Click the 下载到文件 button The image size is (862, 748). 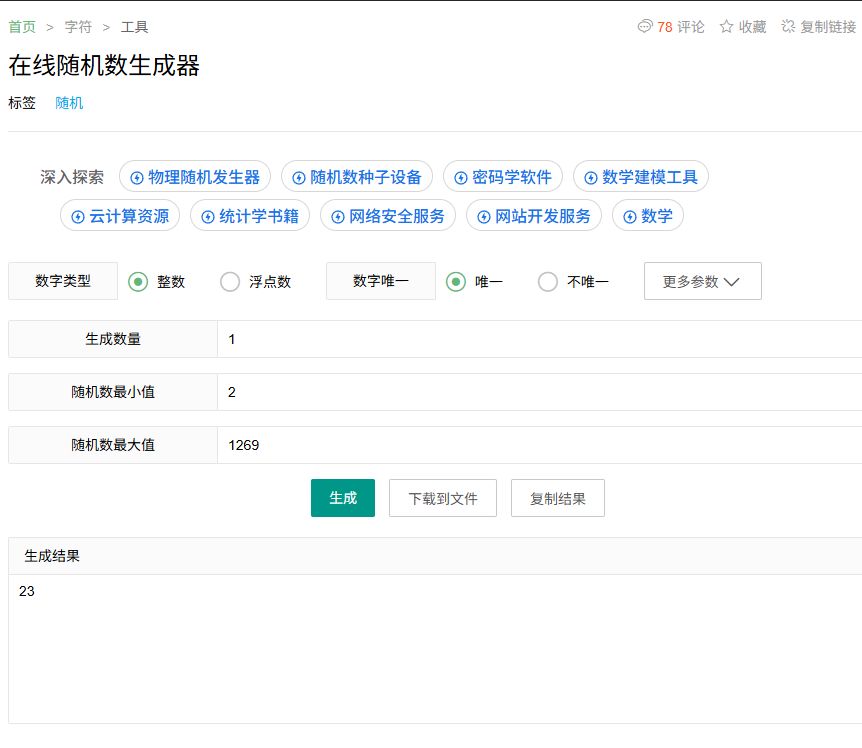(442, 498)
